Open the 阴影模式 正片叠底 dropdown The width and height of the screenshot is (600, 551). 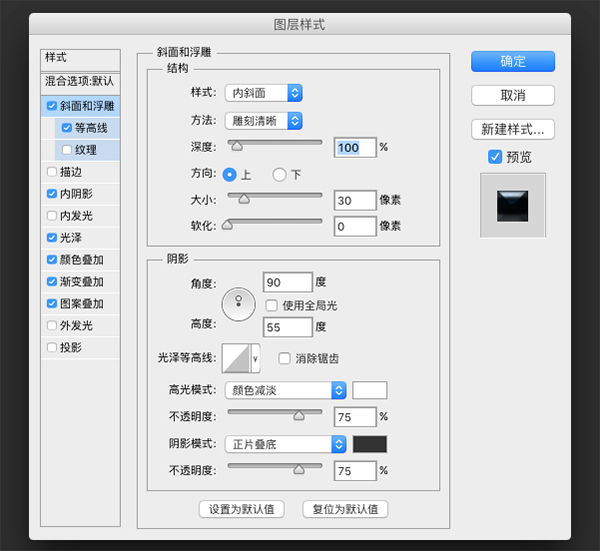(286, 444)
